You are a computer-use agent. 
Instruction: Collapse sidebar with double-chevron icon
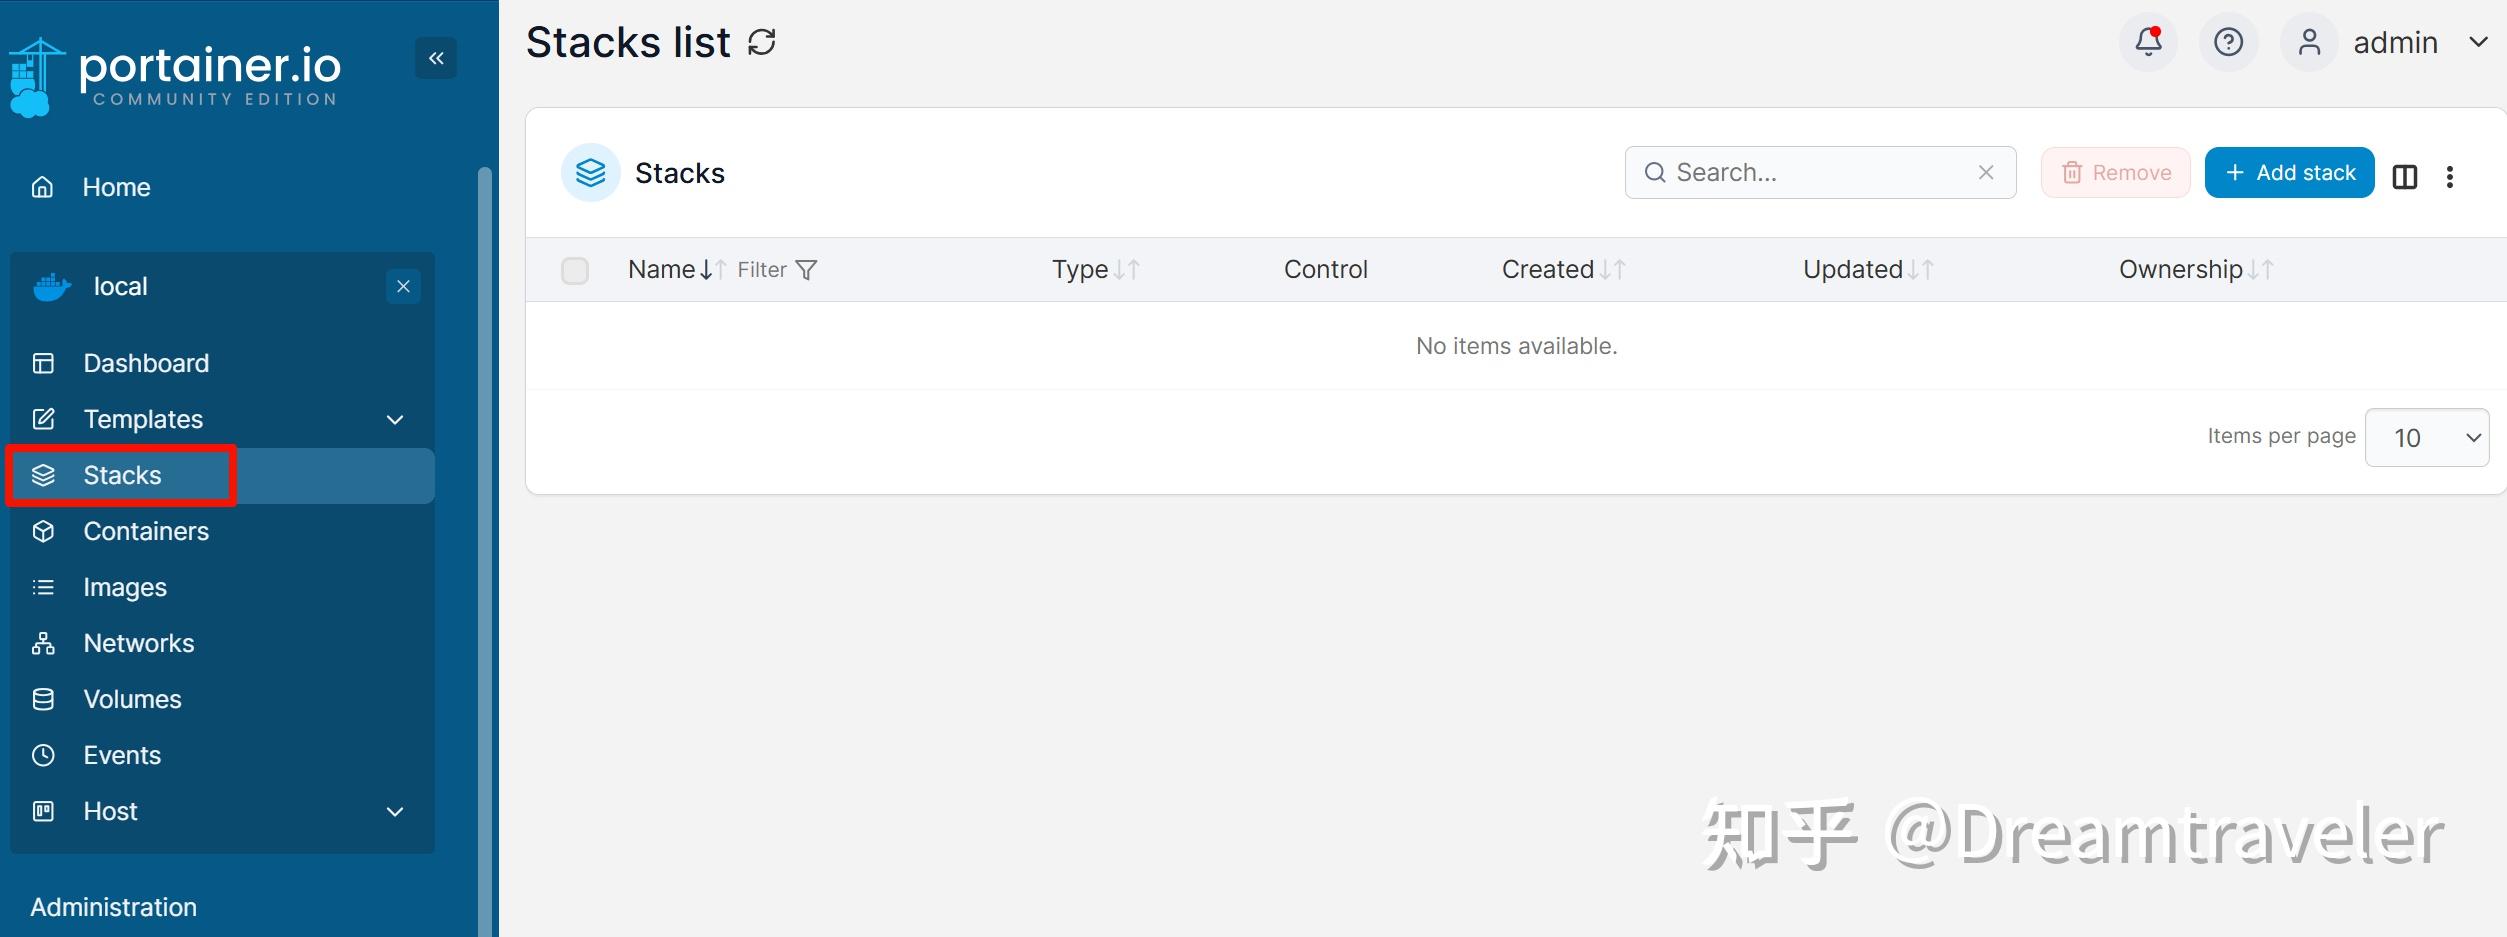point(436,58)
